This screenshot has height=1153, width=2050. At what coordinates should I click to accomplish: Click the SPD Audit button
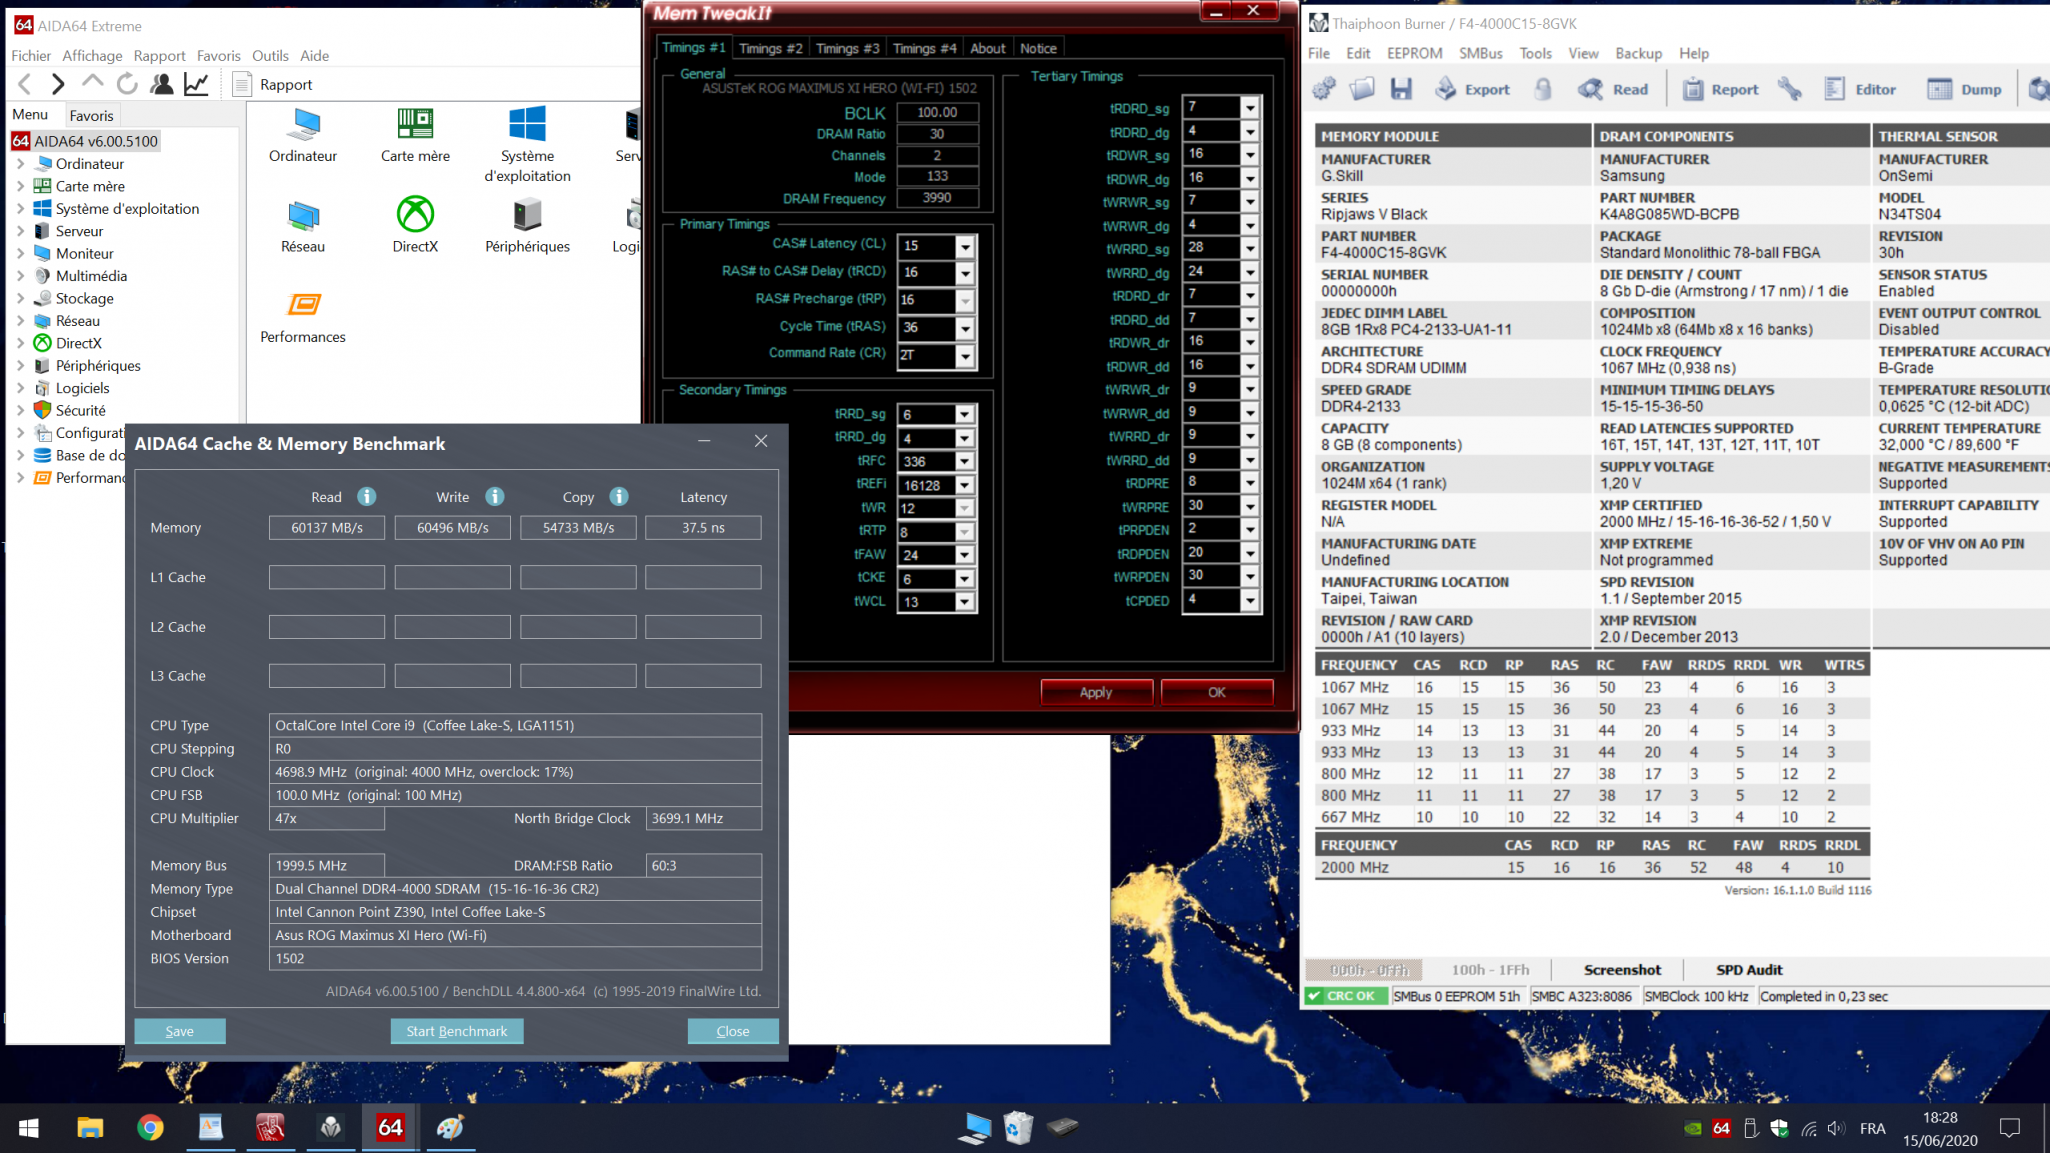[x=1749, y=969]
